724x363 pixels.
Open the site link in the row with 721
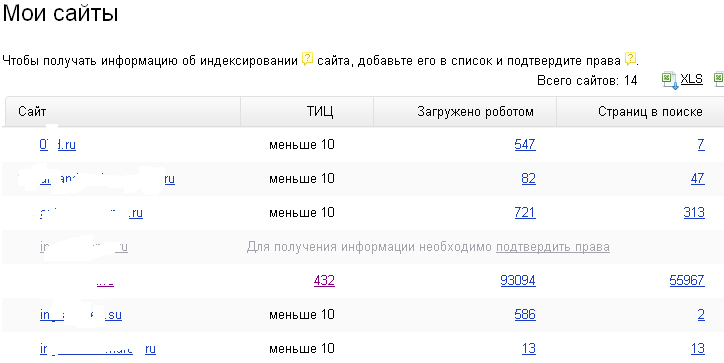click(91, 213)
